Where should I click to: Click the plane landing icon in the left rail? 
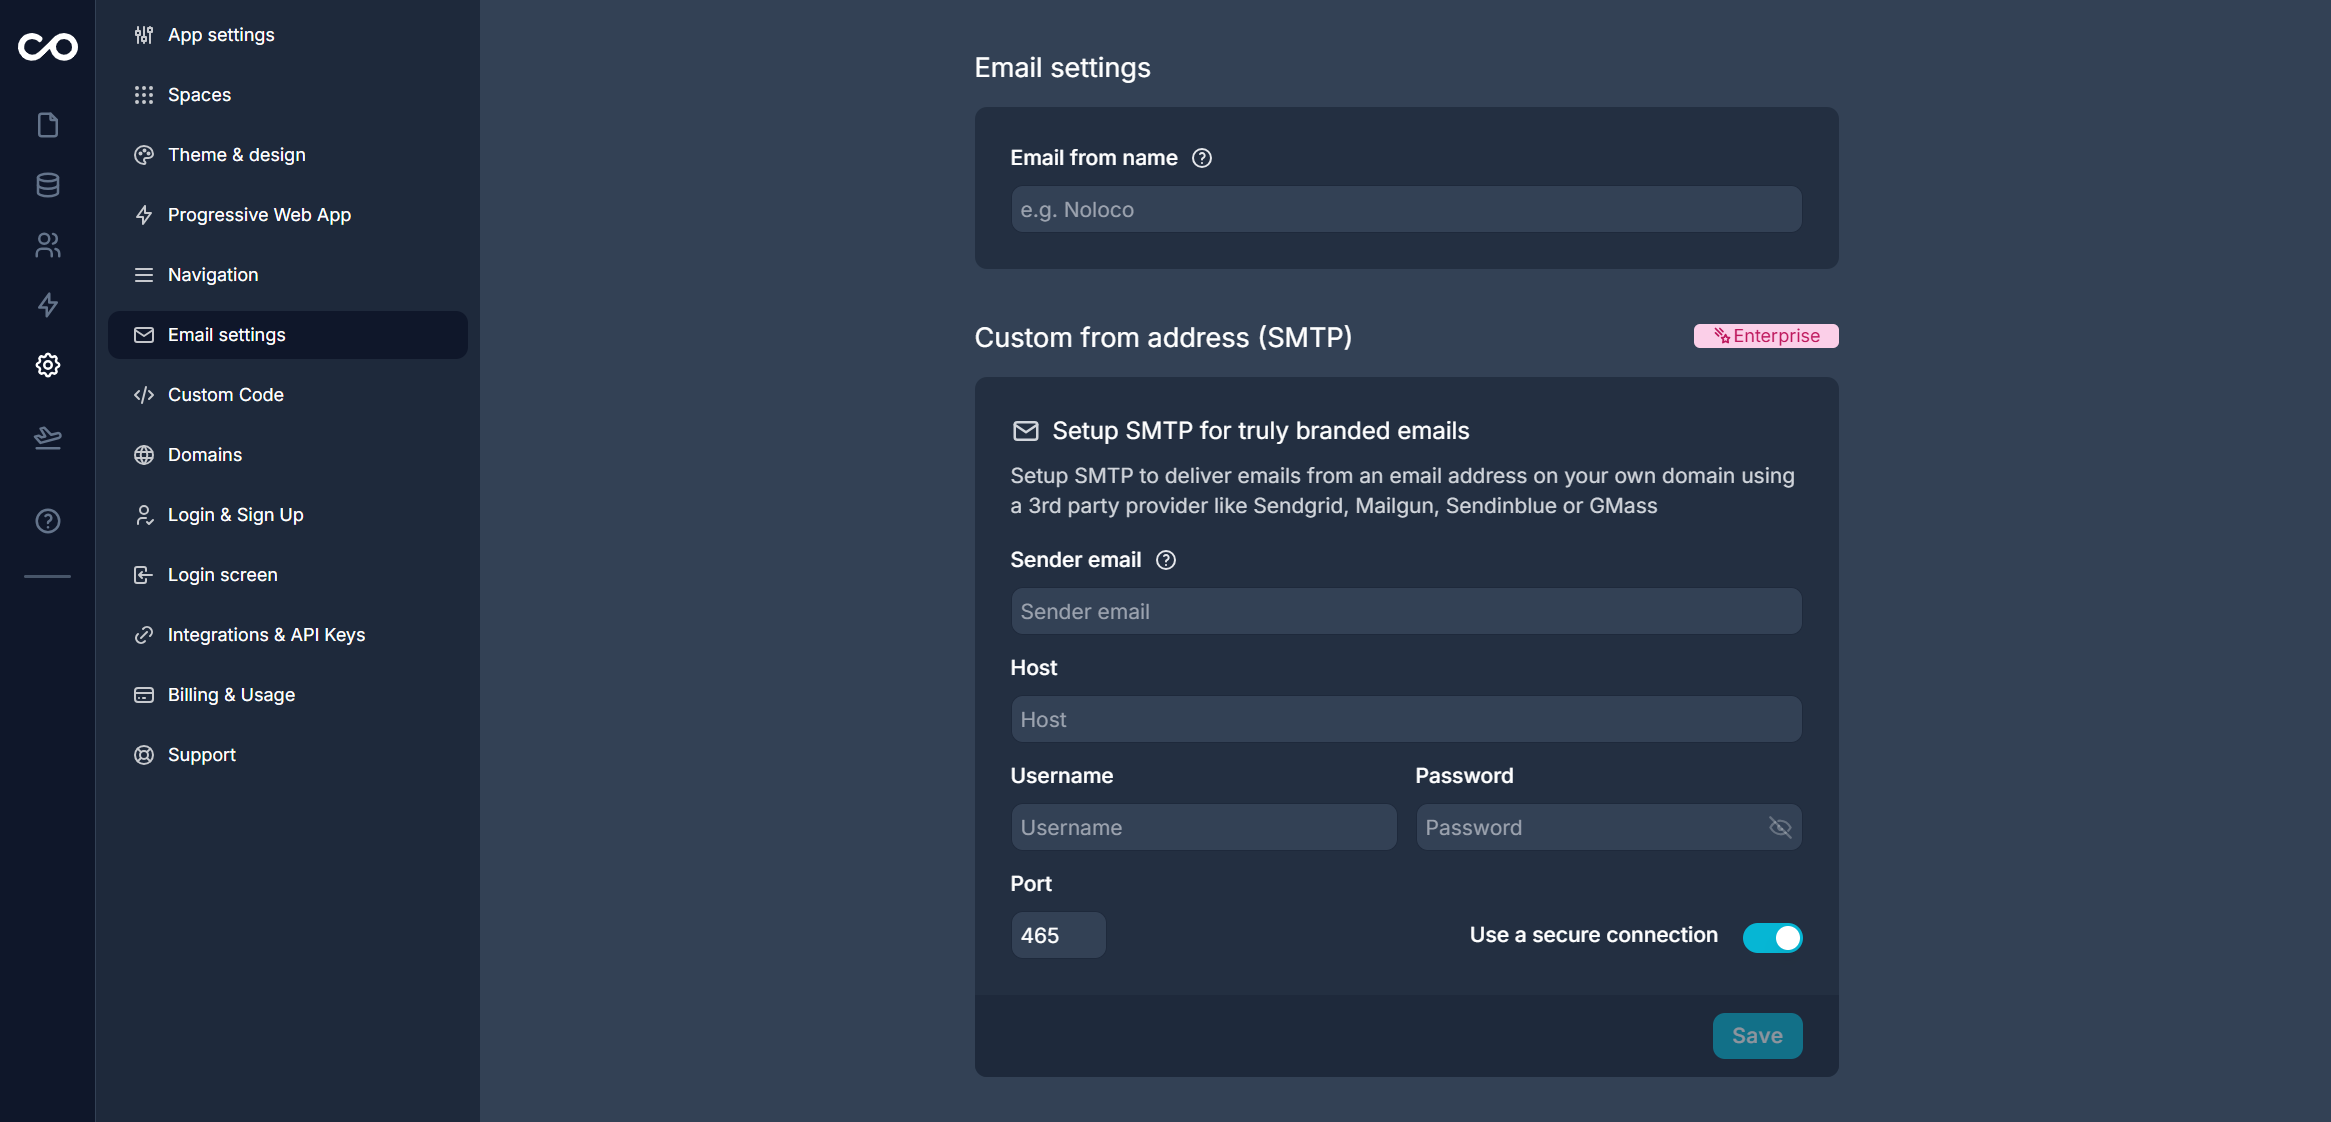[47, 437]
